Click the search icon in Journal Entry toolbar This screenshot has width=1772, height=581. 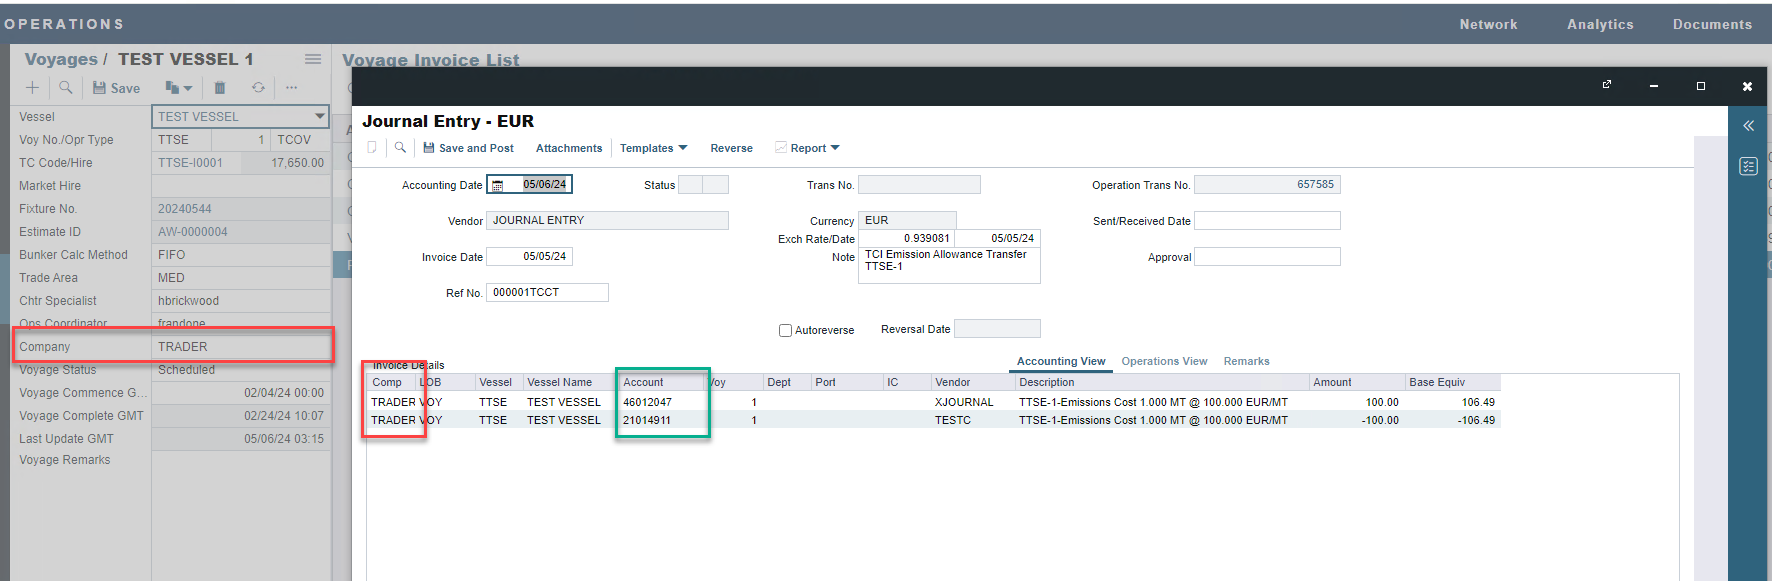click(x=400, y=148)
